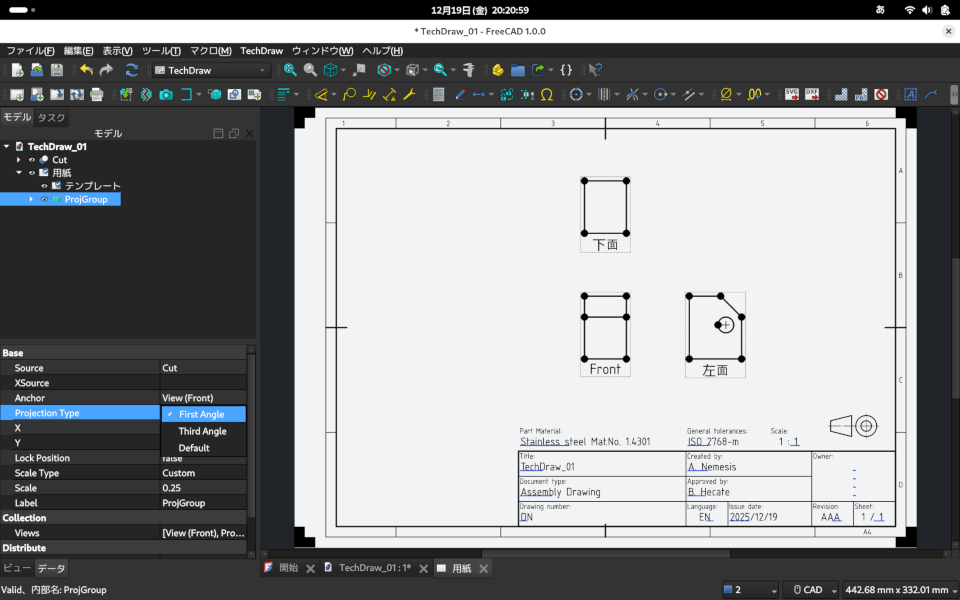This screenshot has height=600, width=960.
Task: Switch to the タスク panel tab
Action: [x=52, y=117]
